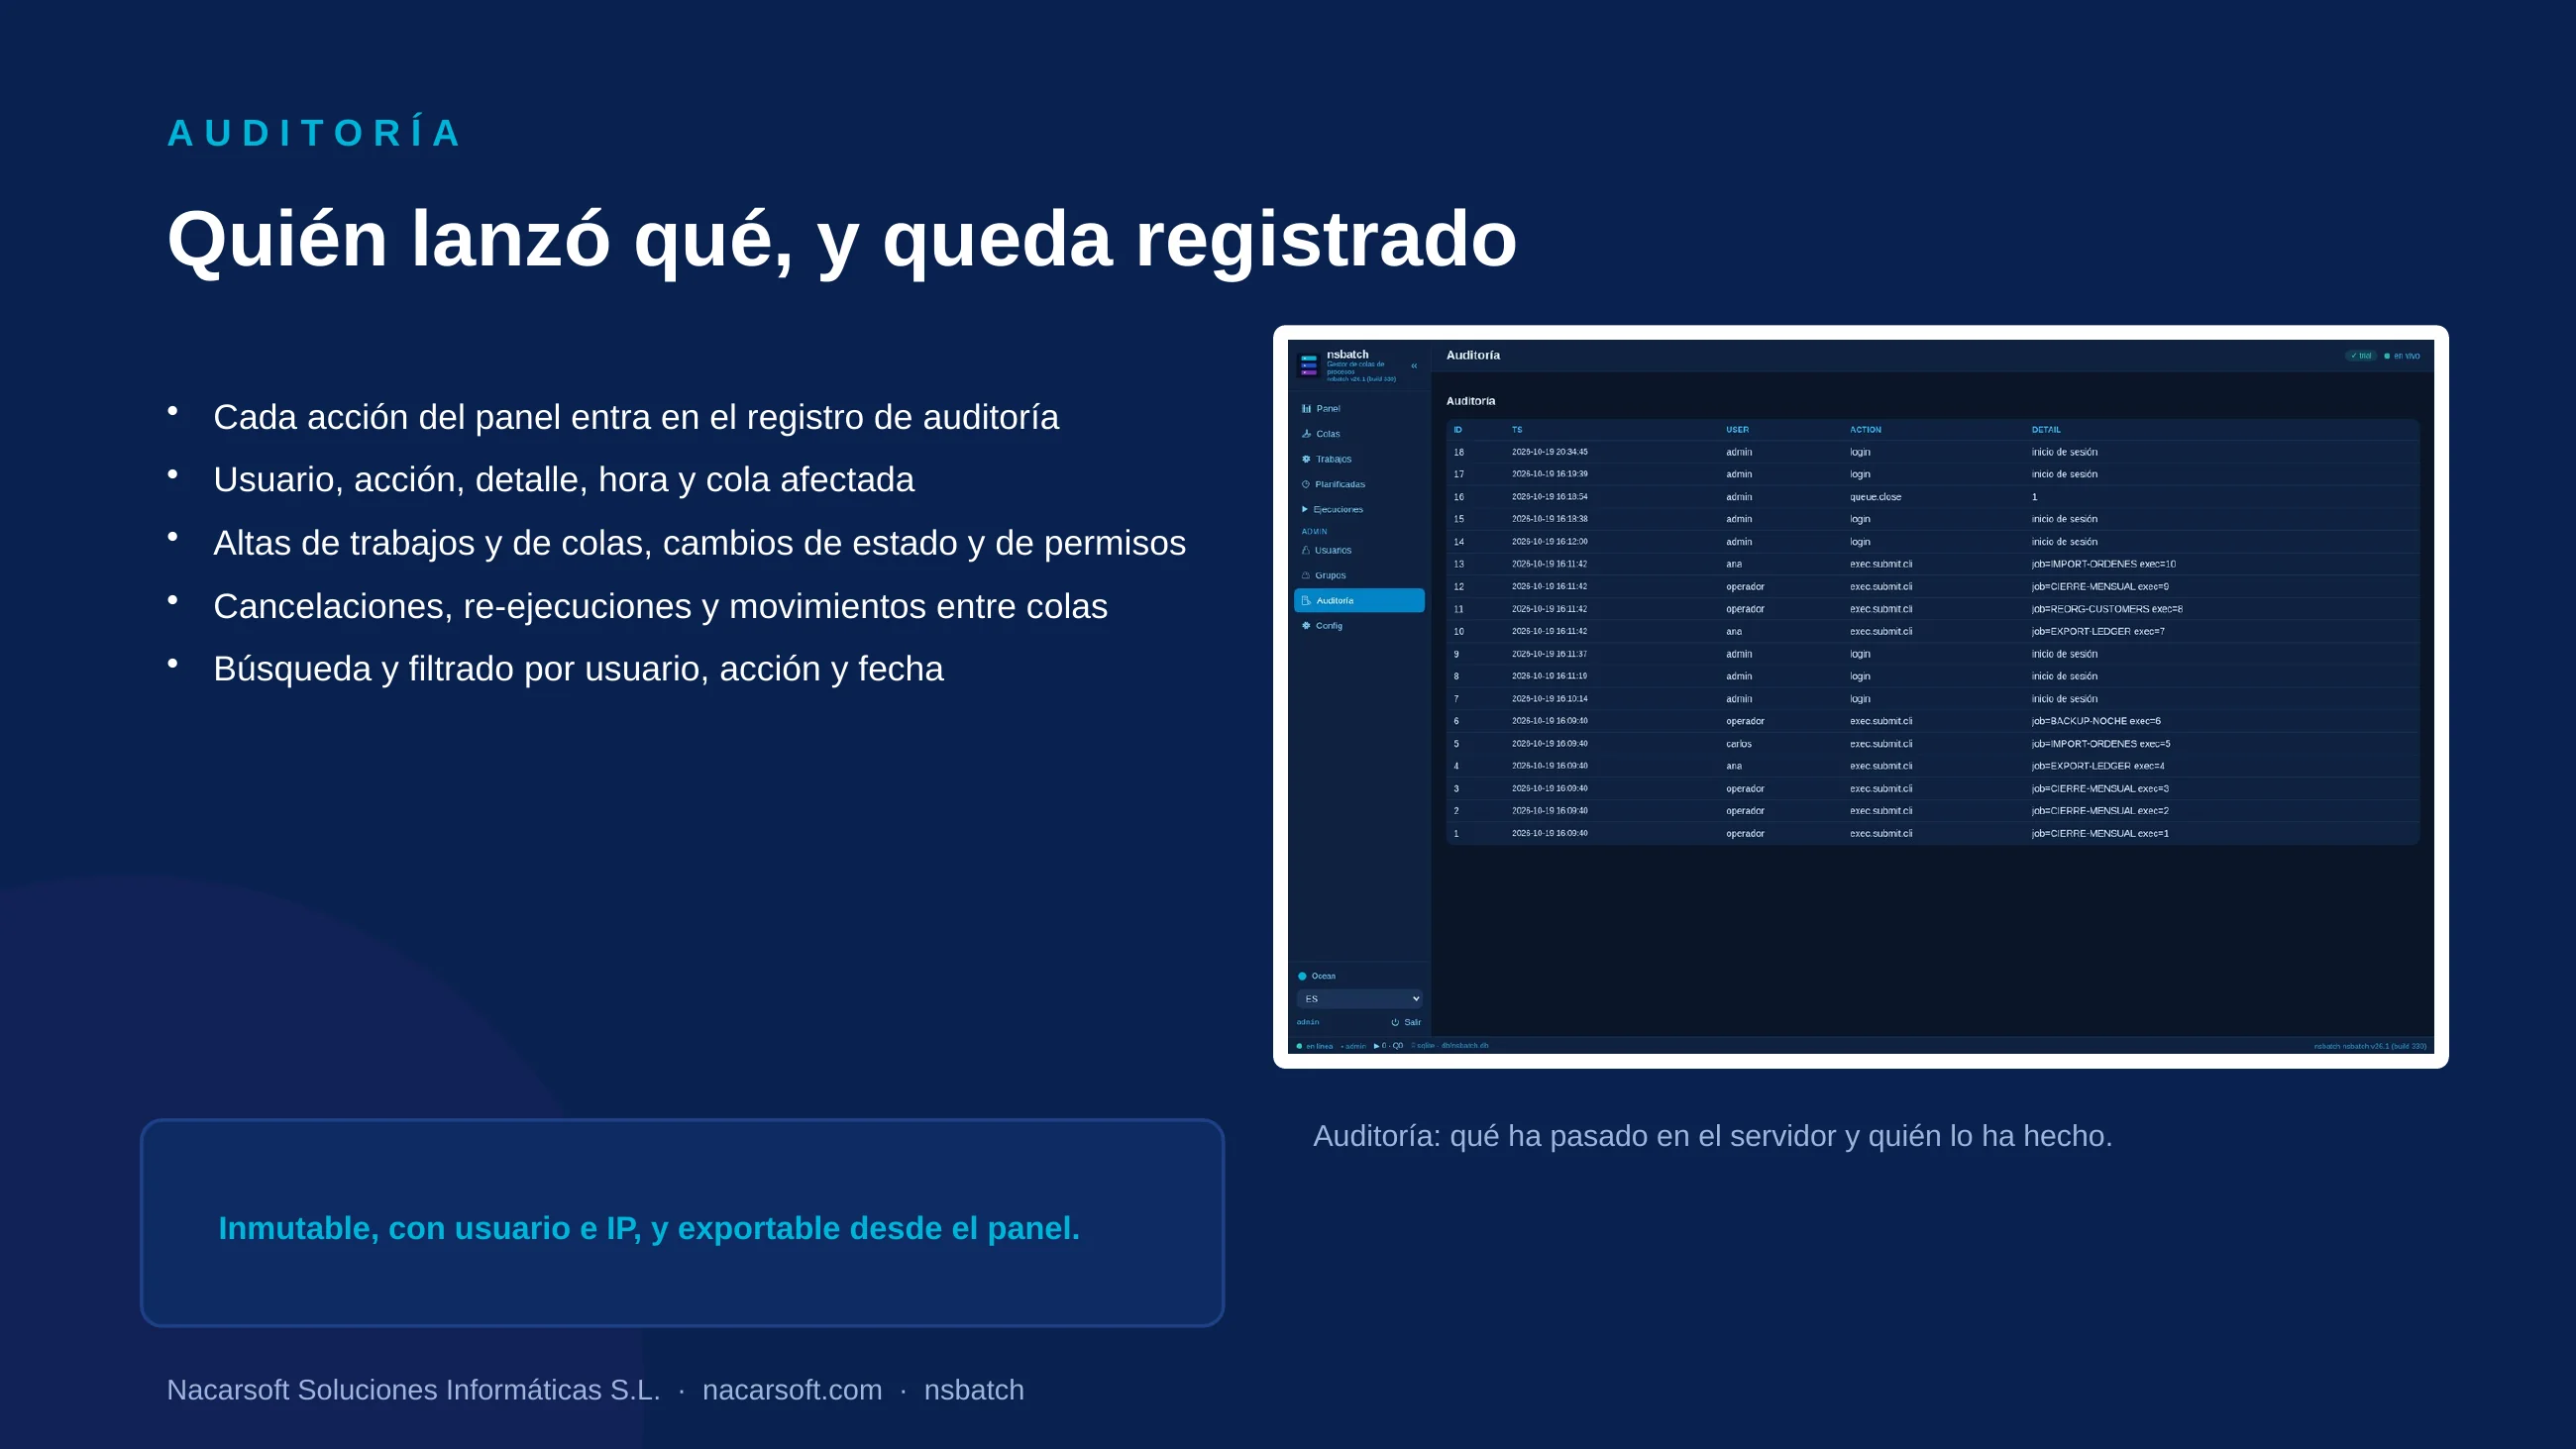Click the en vivo label

[x=2407, y=356]
